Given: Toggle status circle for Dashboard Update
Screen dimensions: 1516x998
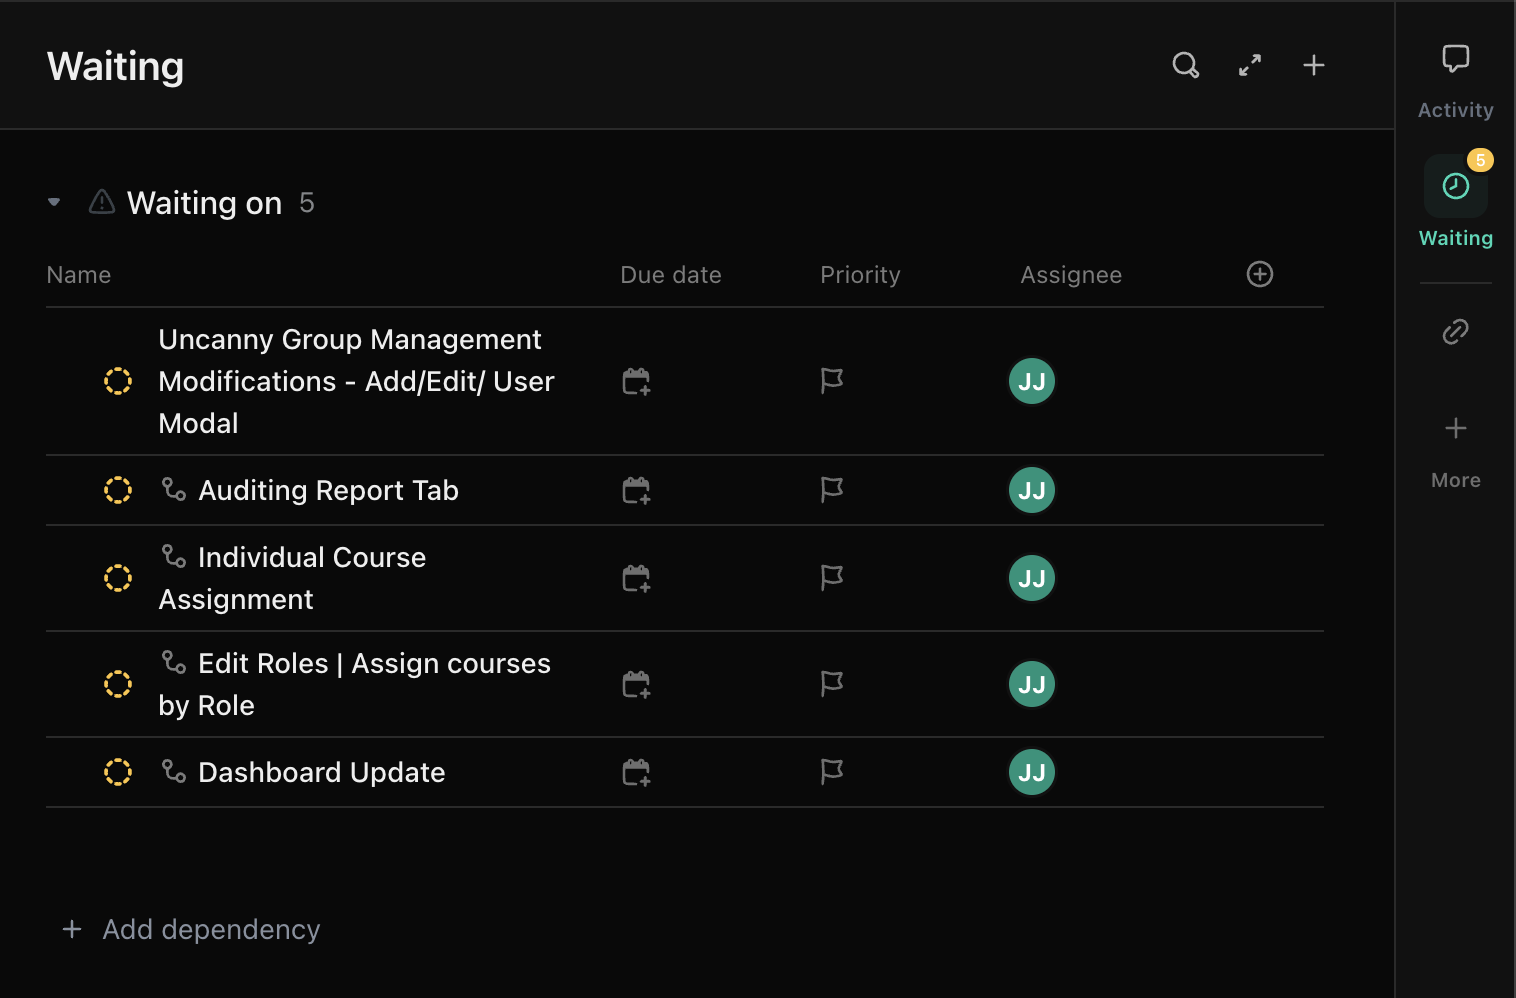Looking at the screenshot, I should pos(118,772).
